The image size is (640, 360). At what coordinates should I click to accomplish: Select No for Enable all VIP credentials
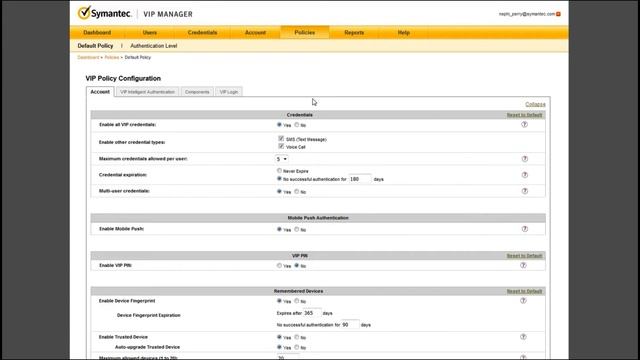click(297, 124)
